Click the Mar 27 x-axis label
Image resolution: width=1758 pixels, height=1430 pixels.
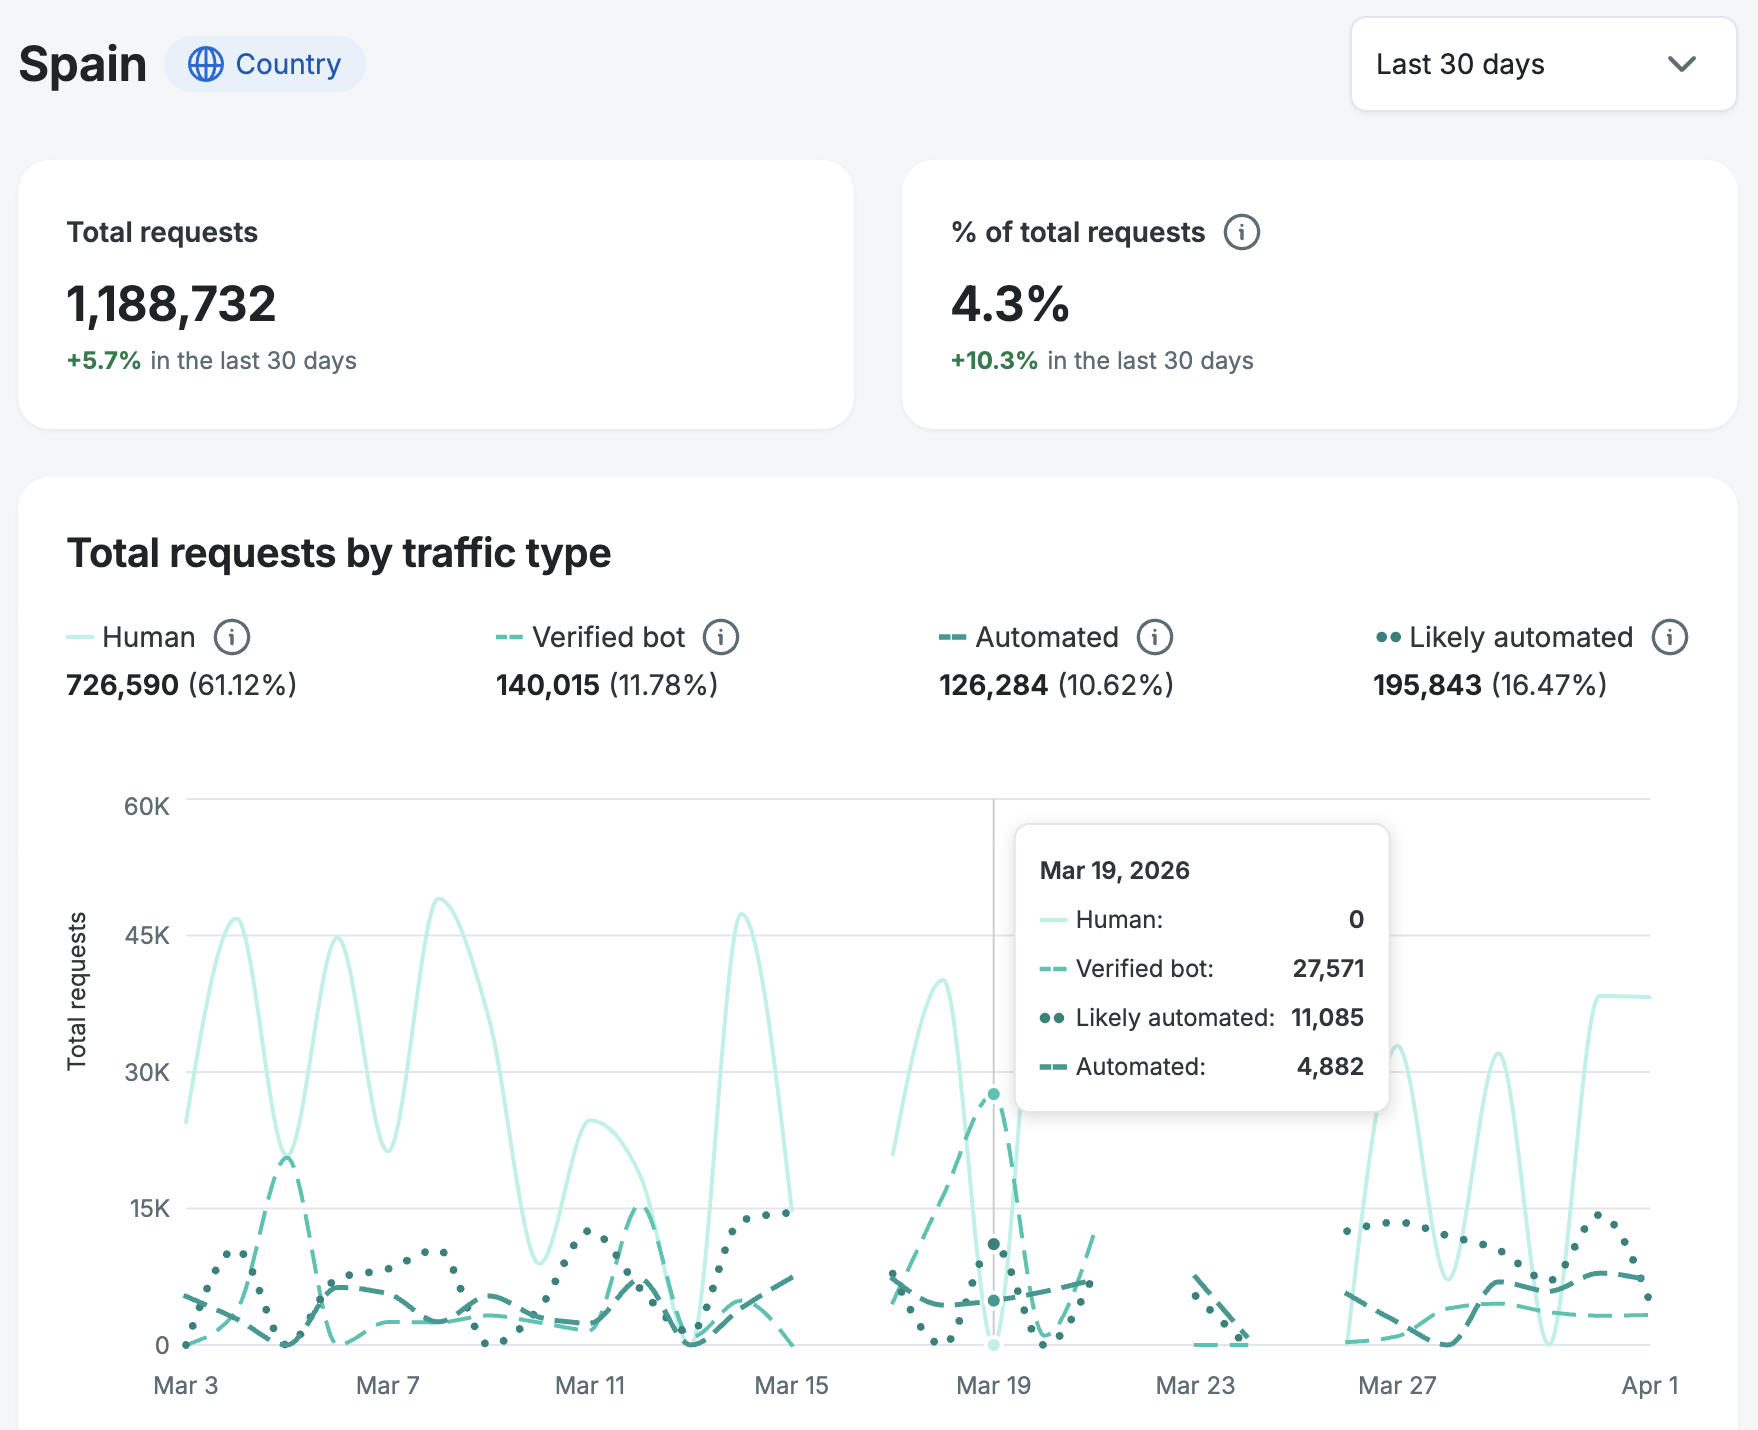click(x=1397, y=1385)
